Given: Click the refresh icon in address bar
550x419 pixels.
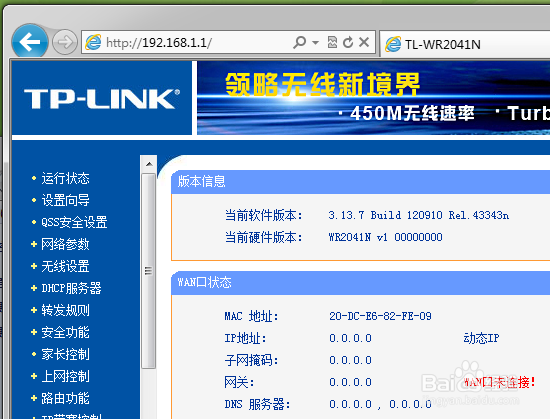Looking at the screenshot, I should [348, 42].
